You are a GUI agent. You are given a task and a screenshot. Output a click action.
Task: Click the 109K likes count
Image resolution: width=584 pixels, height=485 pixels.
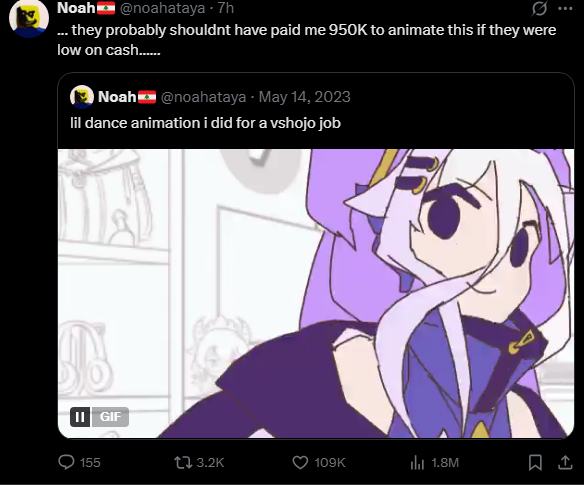pyautogui.click(x=330, y=463)
